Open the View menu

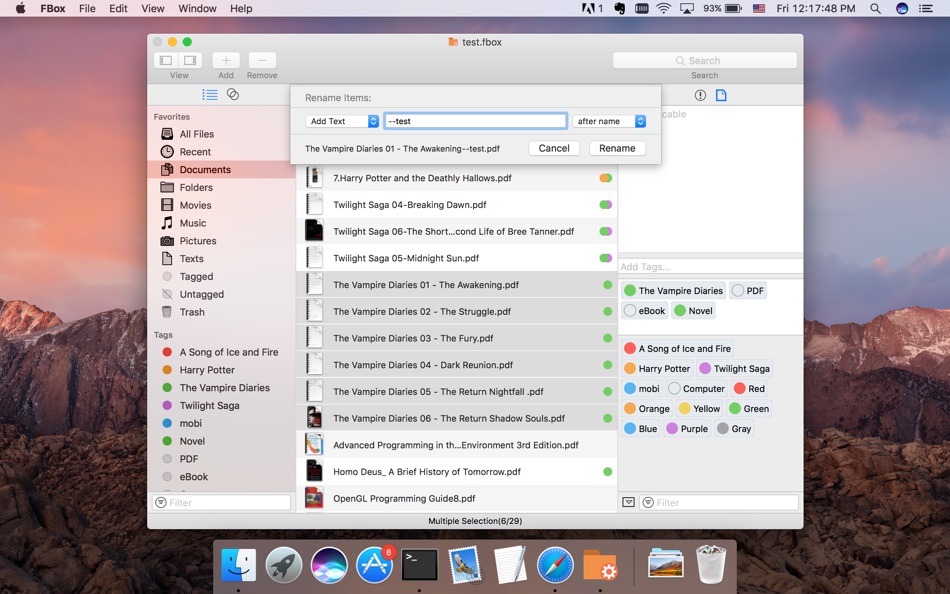click(x=153, y=8)
